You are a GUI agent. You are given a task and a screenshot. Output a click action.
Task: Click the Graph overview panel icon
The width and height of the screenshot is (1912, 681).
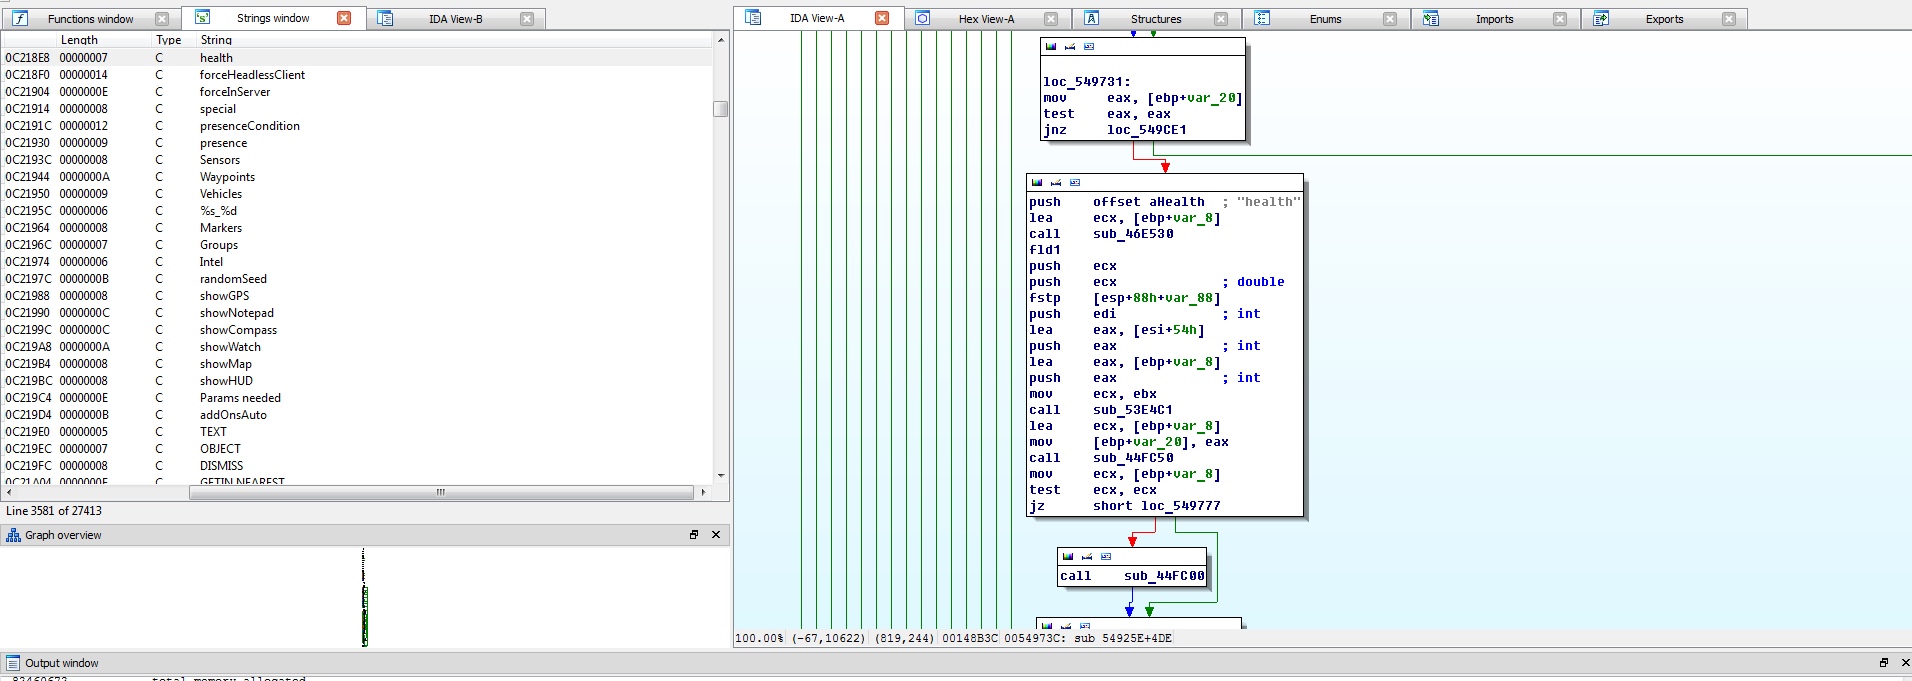(x=13, y=535)
